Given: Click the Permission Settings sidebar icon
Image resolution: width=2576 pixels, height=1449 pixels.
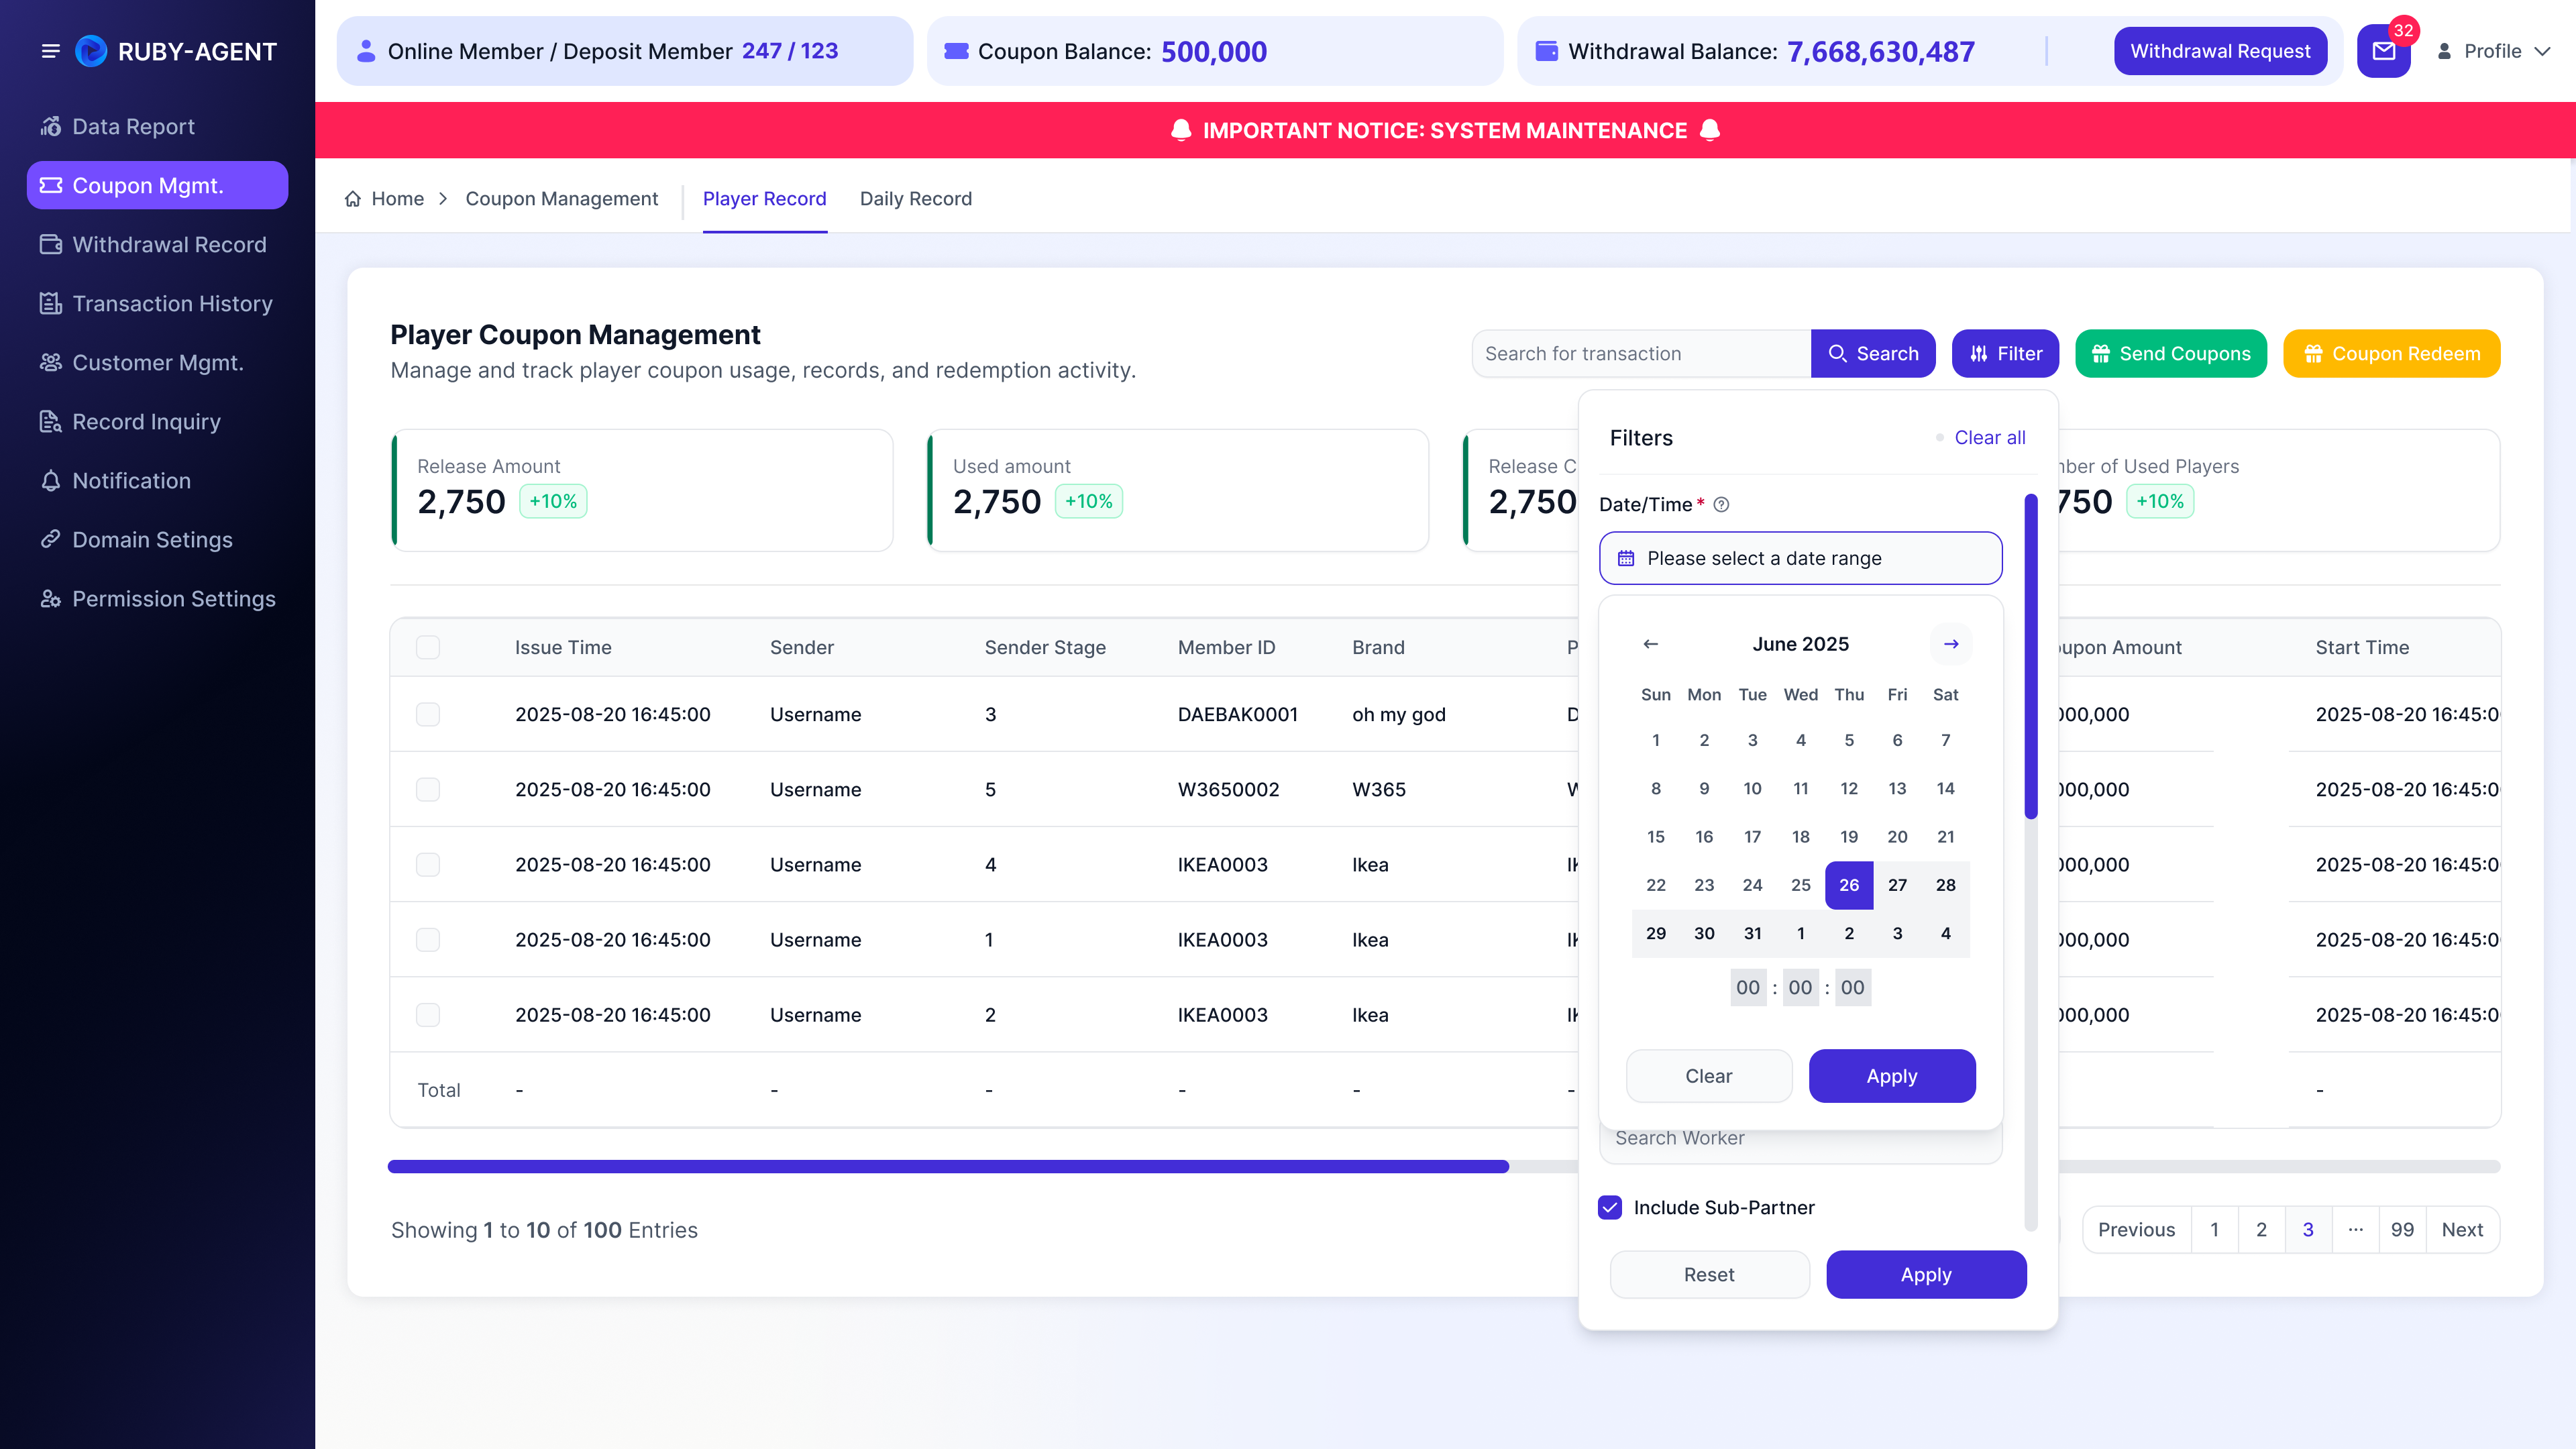Looking at the screenshot, I should click(50, 598).
